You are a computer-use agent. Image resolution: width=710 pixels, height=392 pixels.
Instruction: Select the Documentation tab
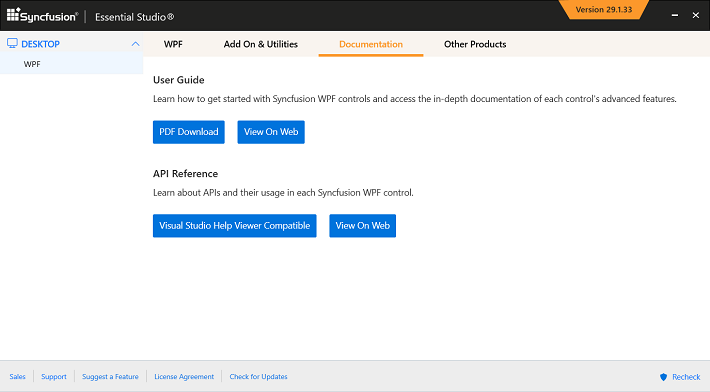[371, 44]
